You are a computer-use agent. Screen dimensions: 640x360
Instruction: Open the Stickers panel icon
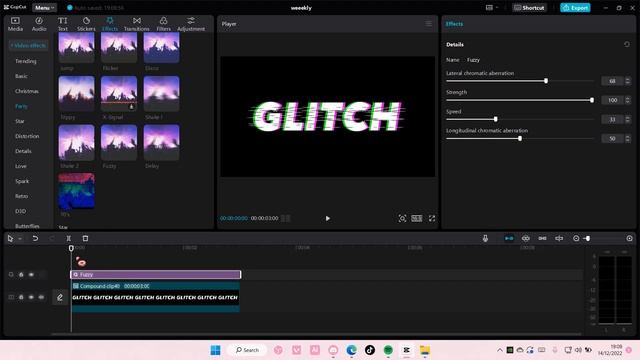86,24
